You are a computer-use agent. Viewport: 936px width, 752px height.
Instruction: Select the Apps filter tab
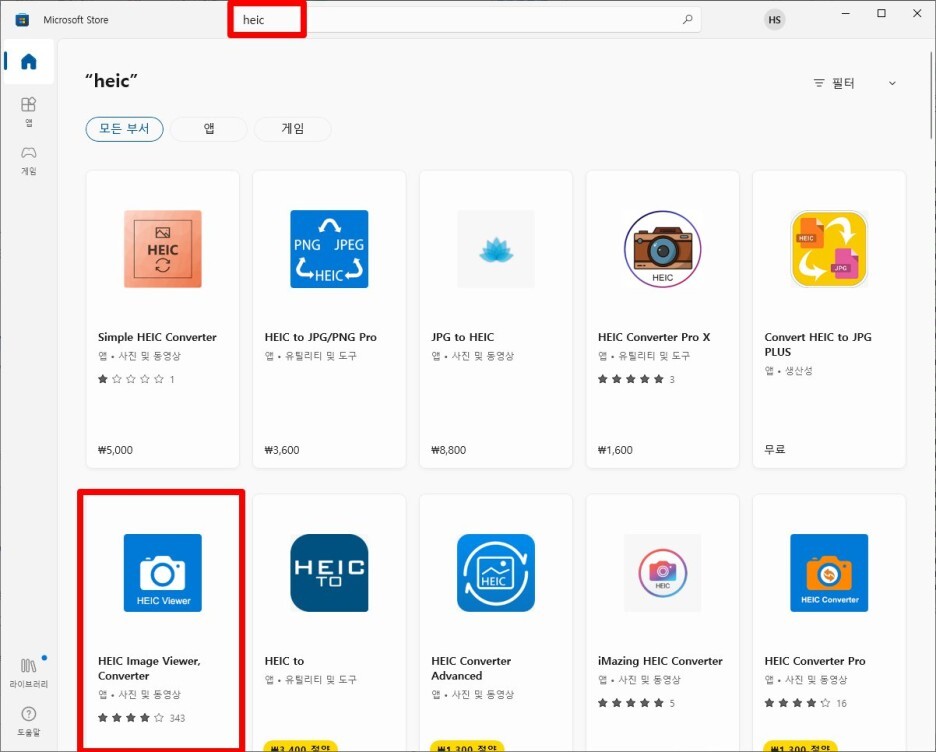click(x=208, y=129)
